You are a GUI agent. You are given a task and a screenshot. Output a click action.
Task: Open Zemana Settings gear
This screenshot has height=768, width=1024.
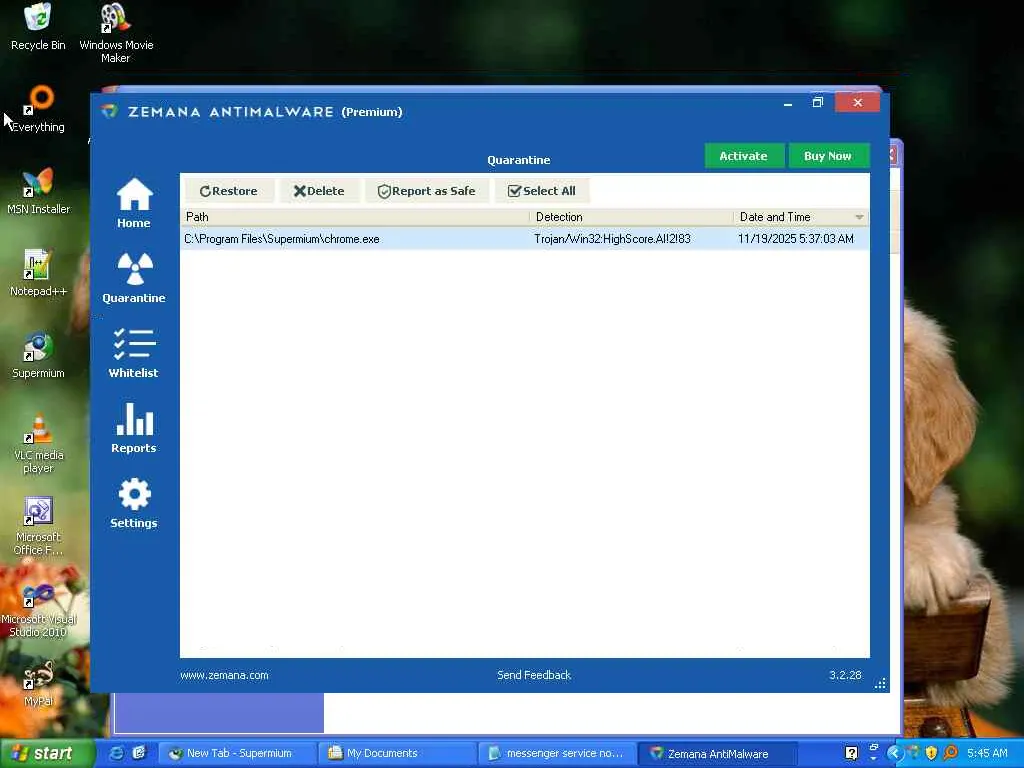click(x=134, y=503)
